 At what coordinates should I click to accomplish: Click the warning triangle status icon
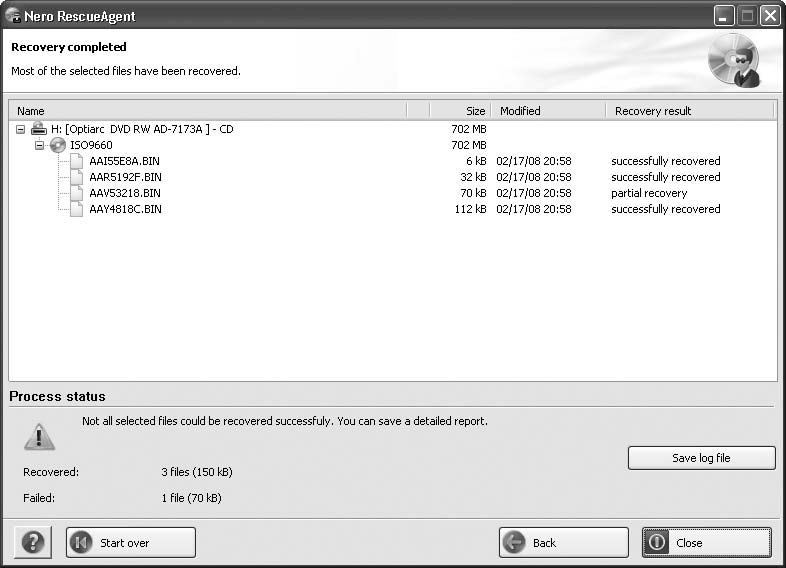point(39,436)
